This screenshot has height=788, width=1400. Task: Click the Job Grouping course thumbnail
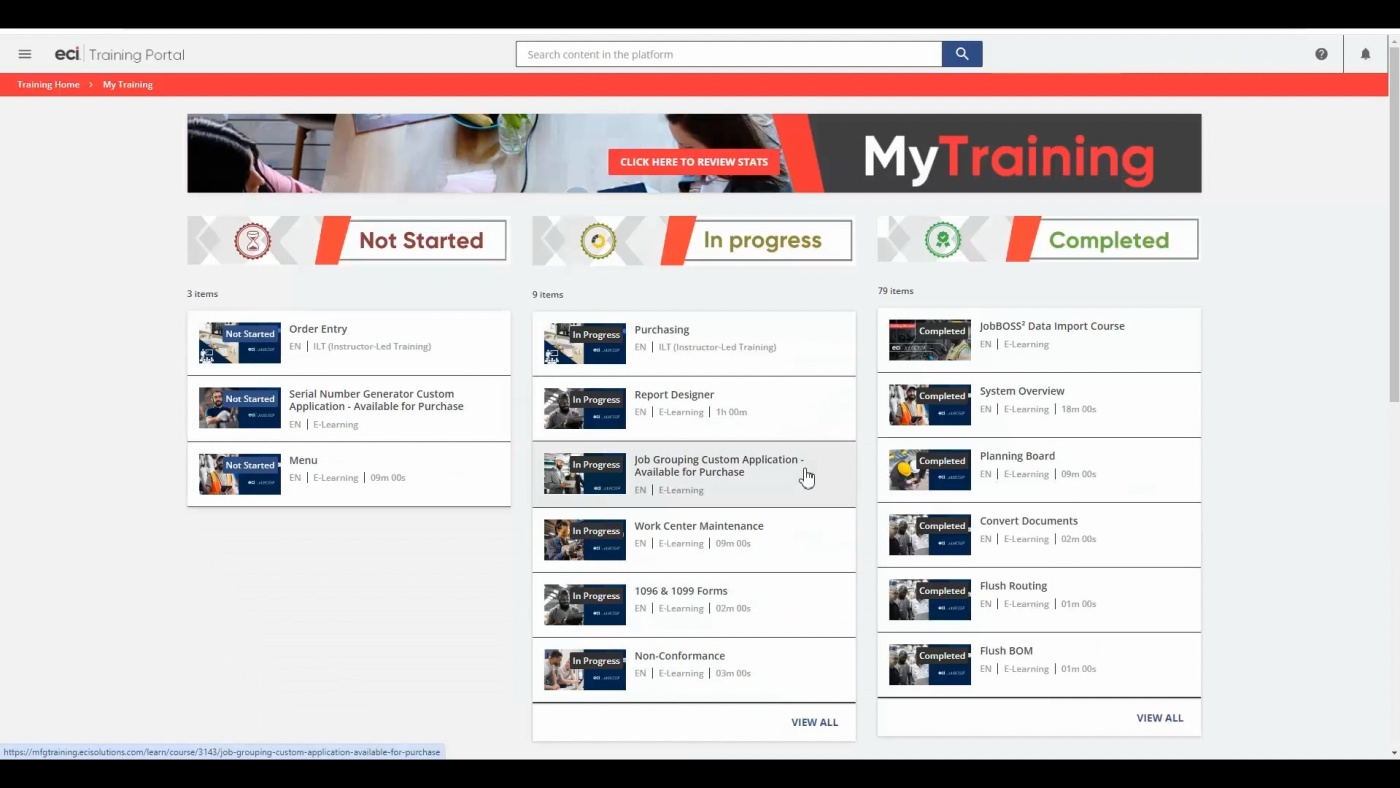click(585, 474)
